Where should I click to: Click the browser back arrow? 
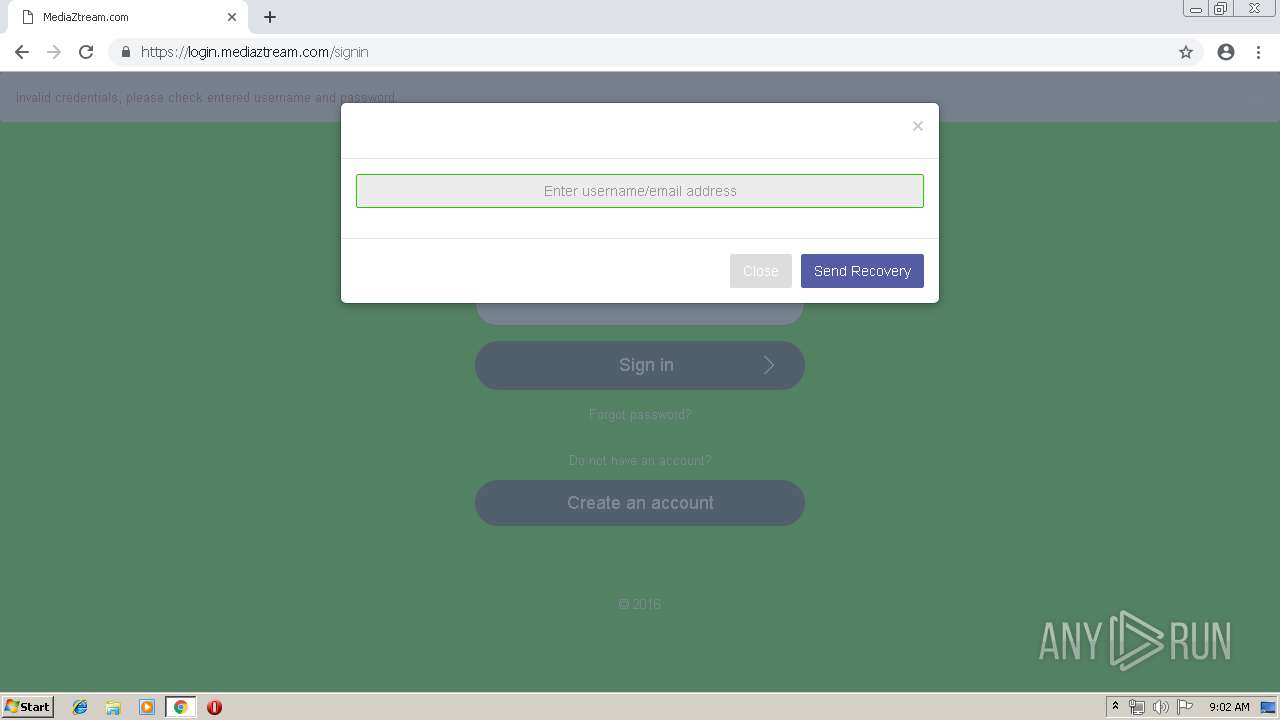click(22, 52)
